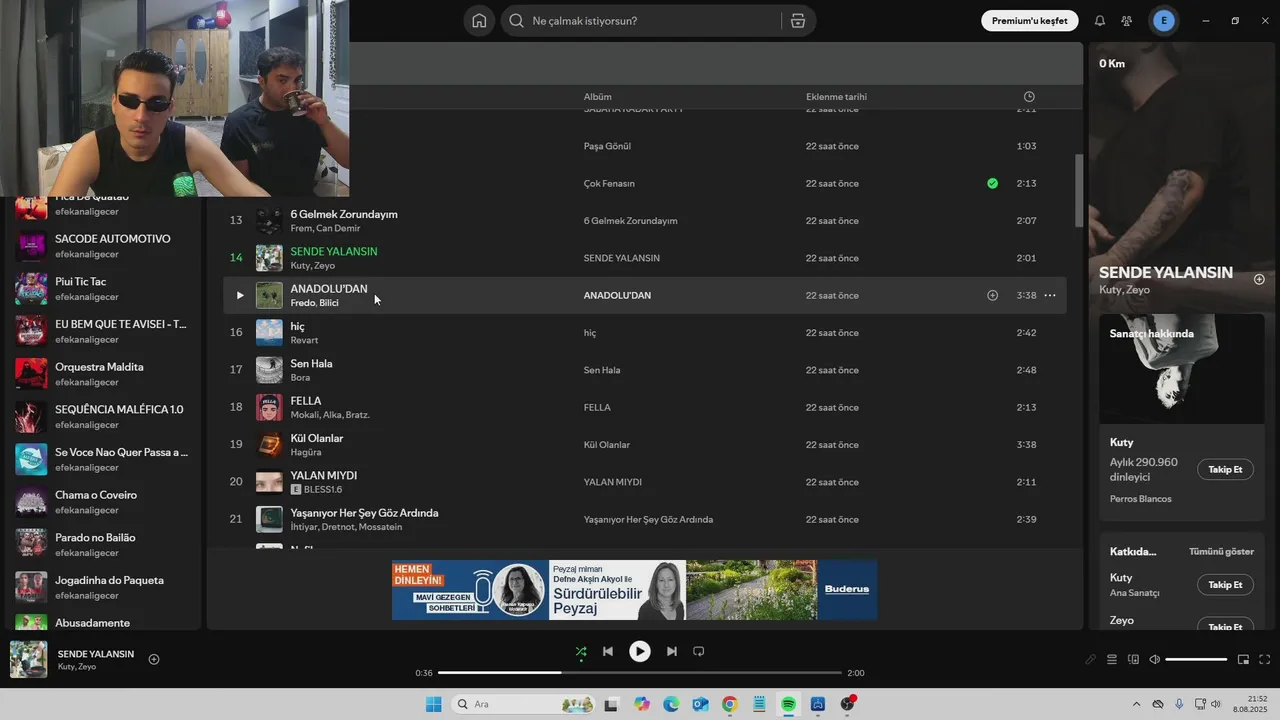Open SACODE AUTOMOTIVO playlist in sidebar
This screenshot has height=720, width=1280.
tap(105, 246)
